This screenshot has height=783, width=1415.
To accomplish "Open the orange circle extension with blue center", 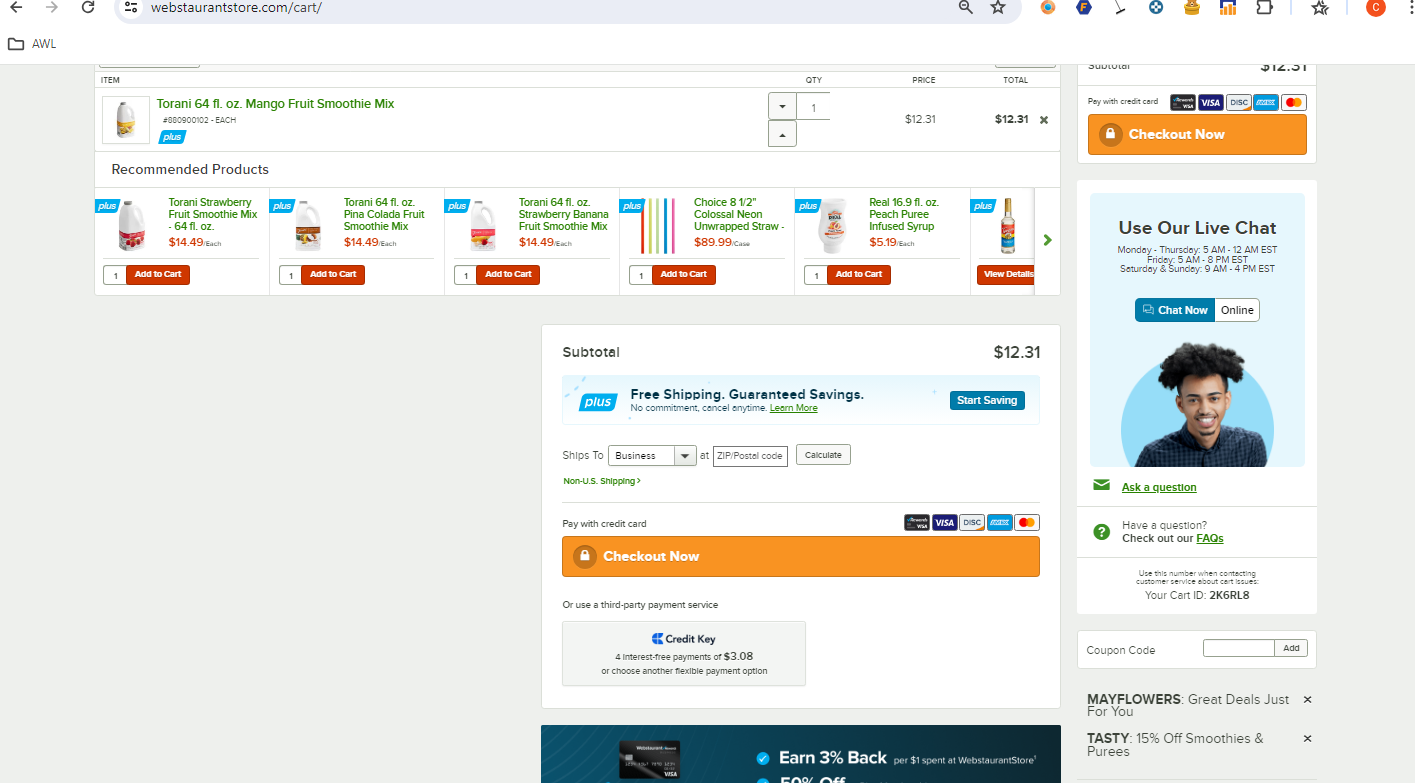I will coord(1048,7).
